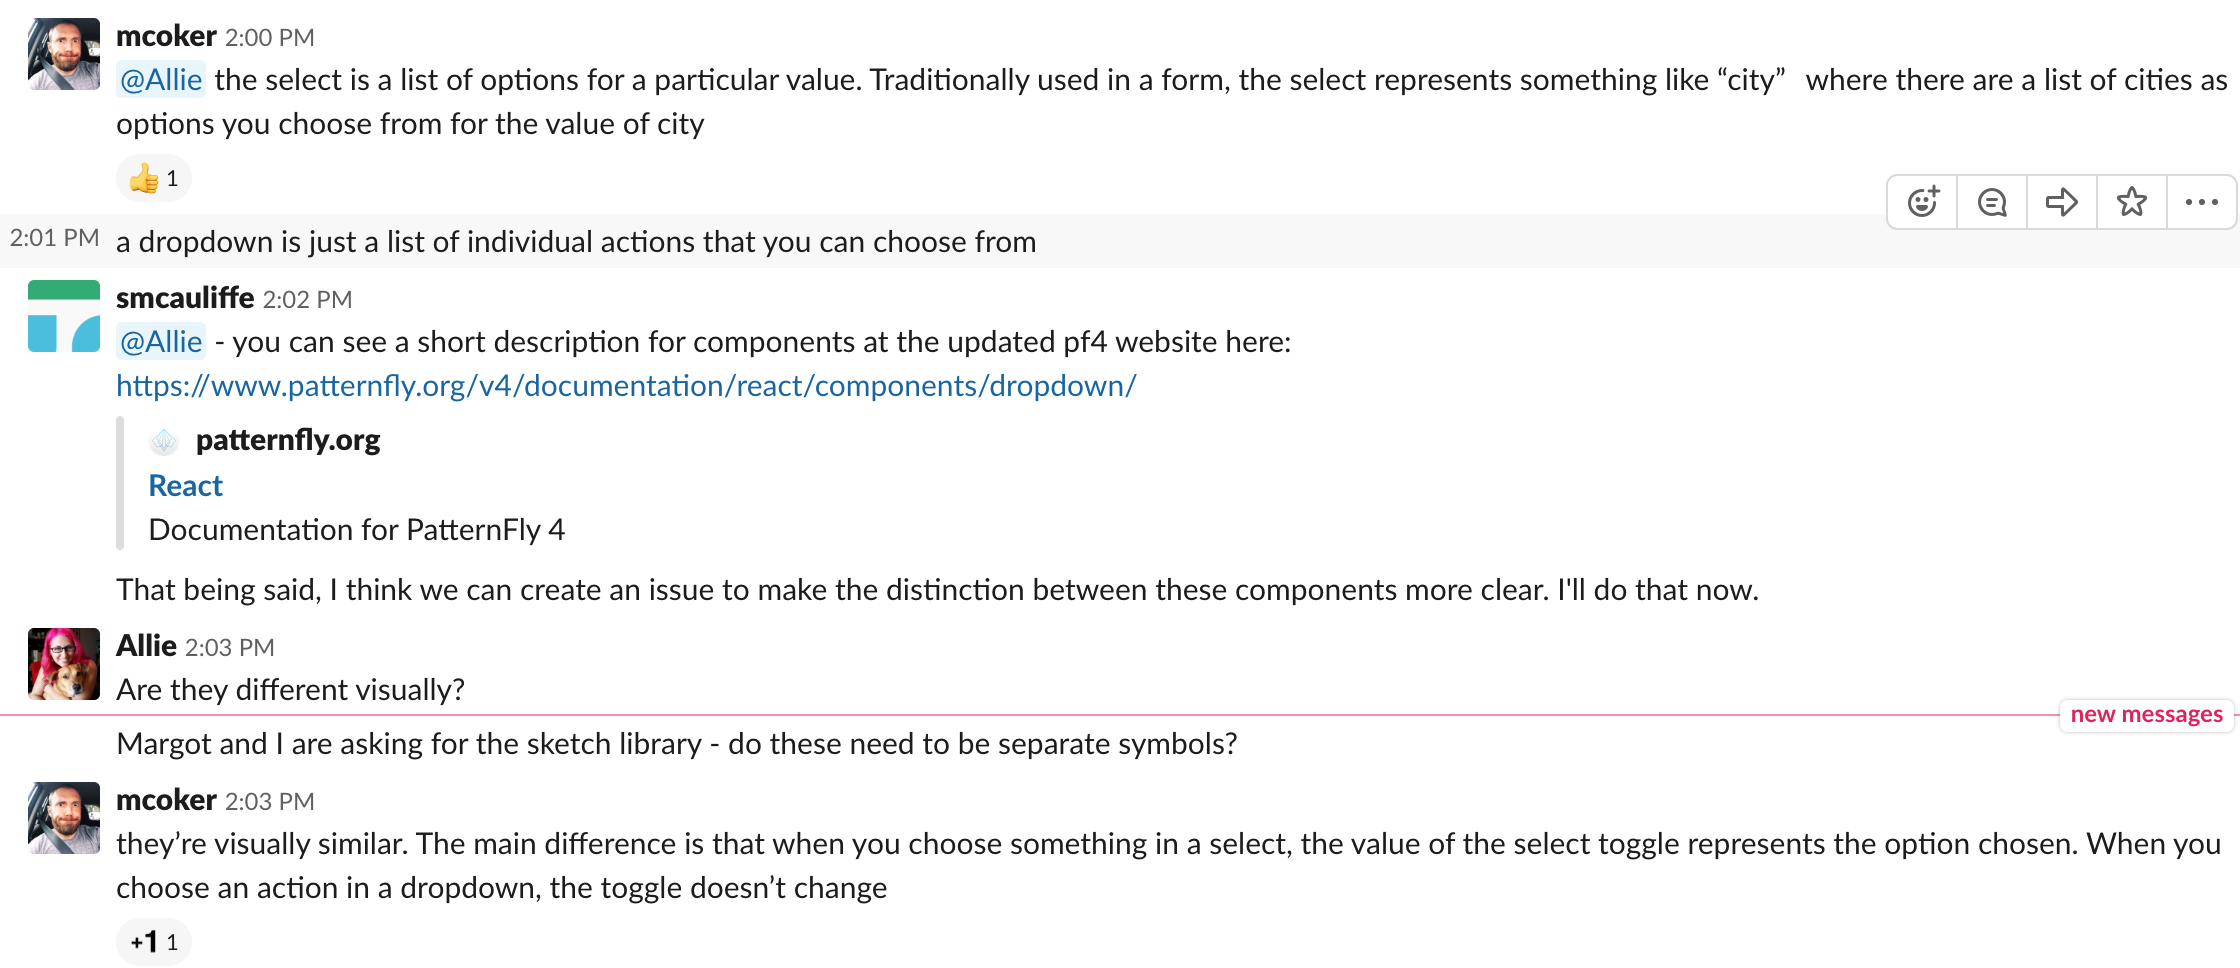Add an emoji reaction using the smiley icon
Image resolution: width=2240 pixels, height=968 pixels.
pos(1921,201)
